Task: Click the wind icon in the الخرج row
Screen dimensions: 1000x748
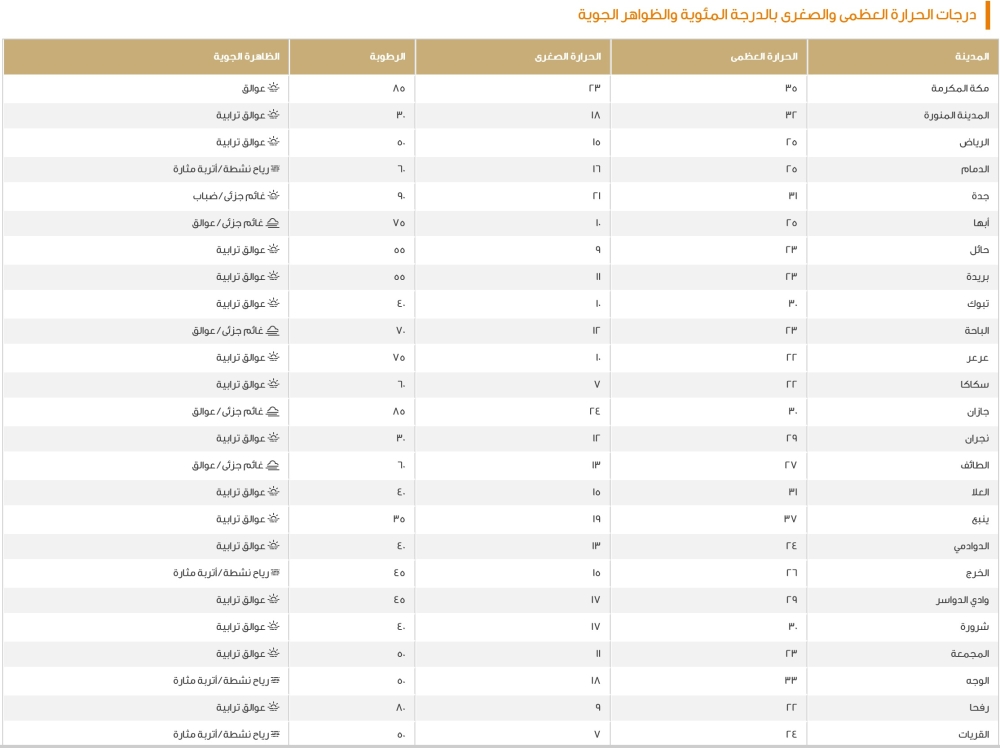Action: pyautogui.click(x=275, y=573)
